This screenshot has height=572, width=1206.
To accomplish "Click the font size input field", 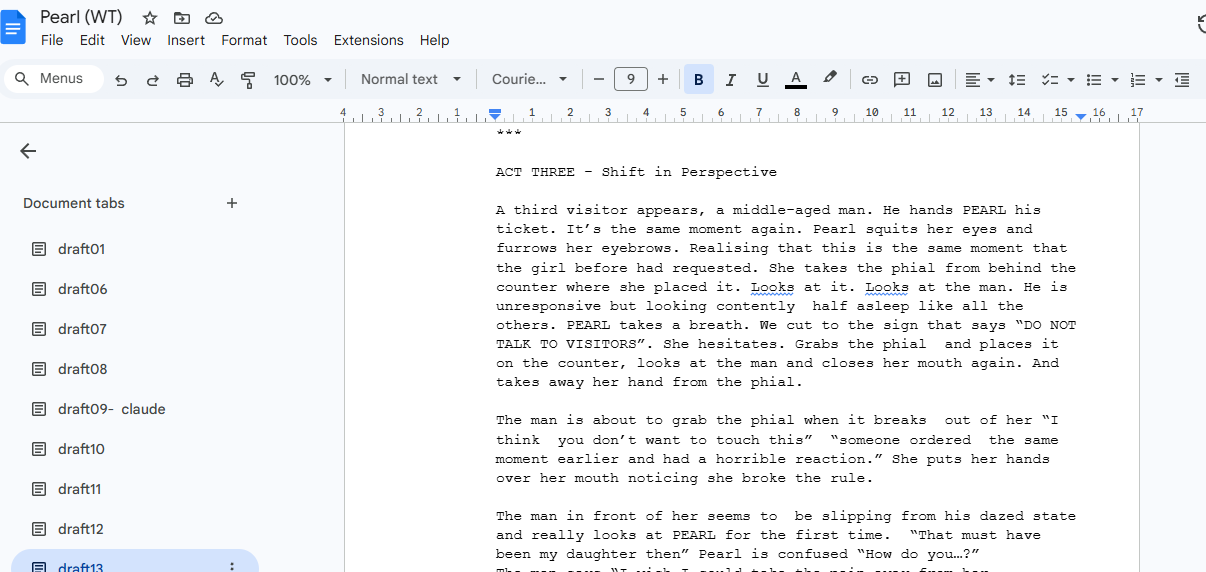I will 631,80.
